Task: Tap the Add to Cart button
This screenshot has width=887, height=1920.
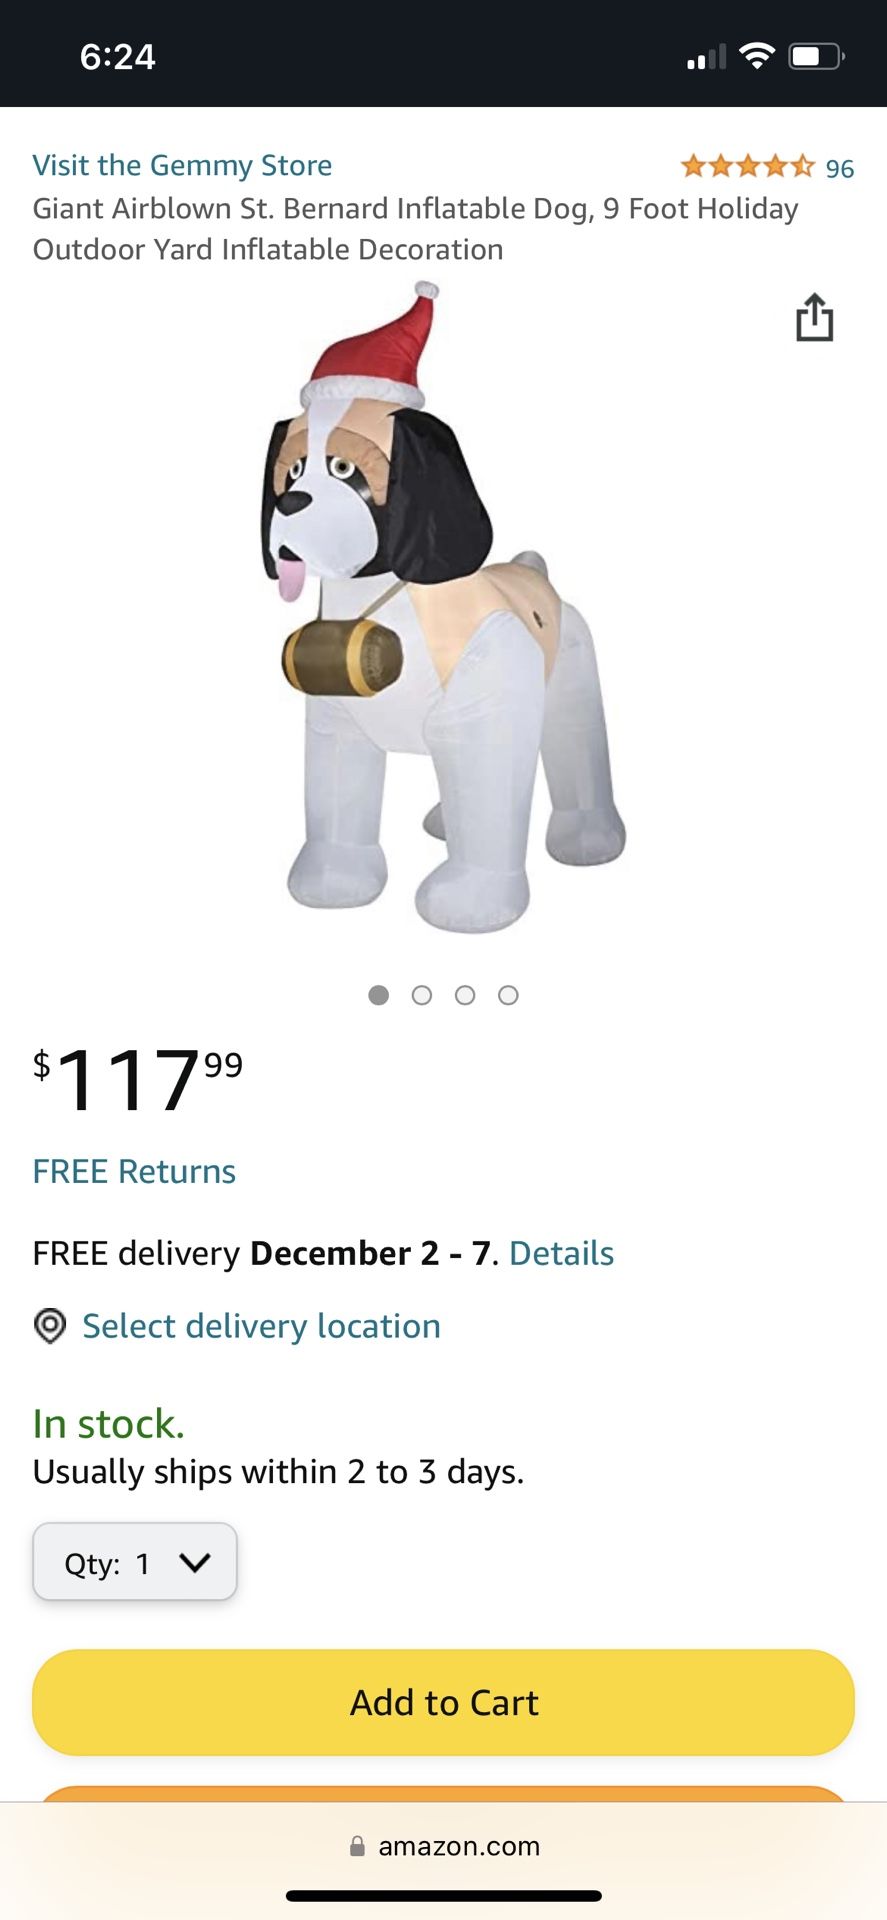Action: point(444,1702)
